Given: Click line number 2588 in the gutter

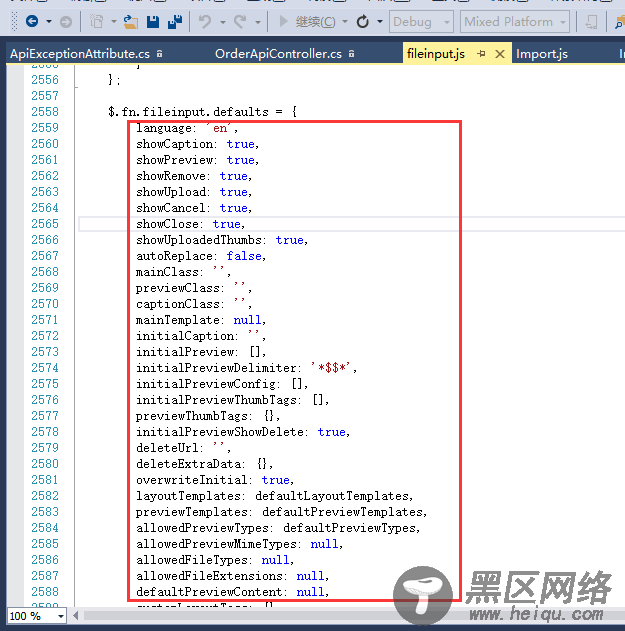Looking at the screenshot, I should pos(45,592).
